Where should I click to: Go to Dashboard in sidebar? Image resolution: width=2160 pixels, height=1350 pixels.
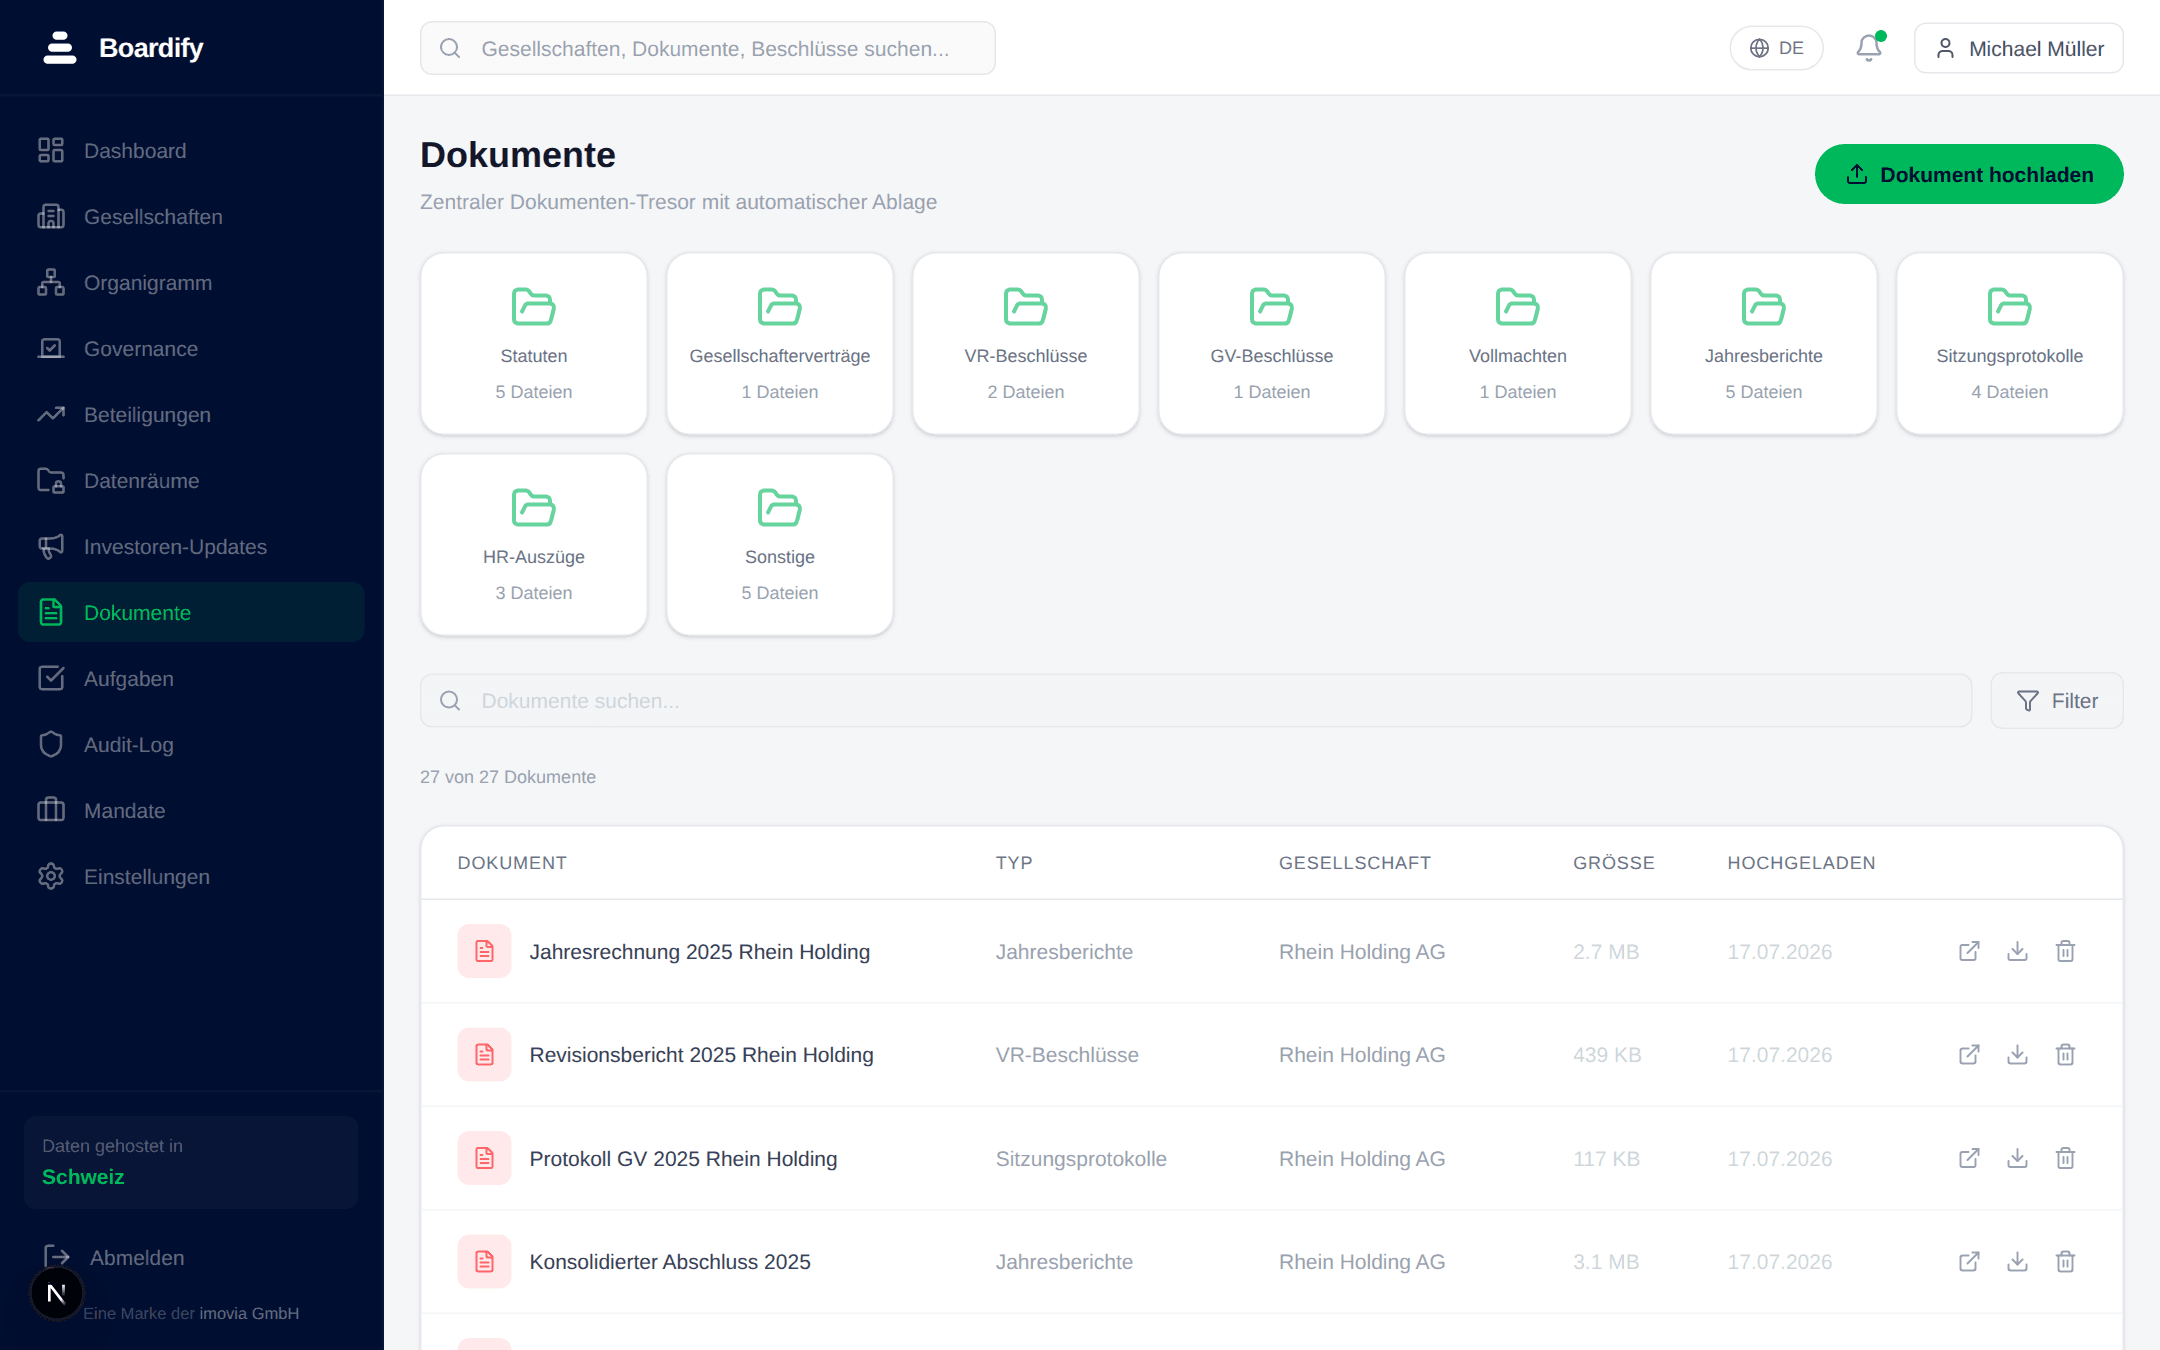[x=191, y=150]
